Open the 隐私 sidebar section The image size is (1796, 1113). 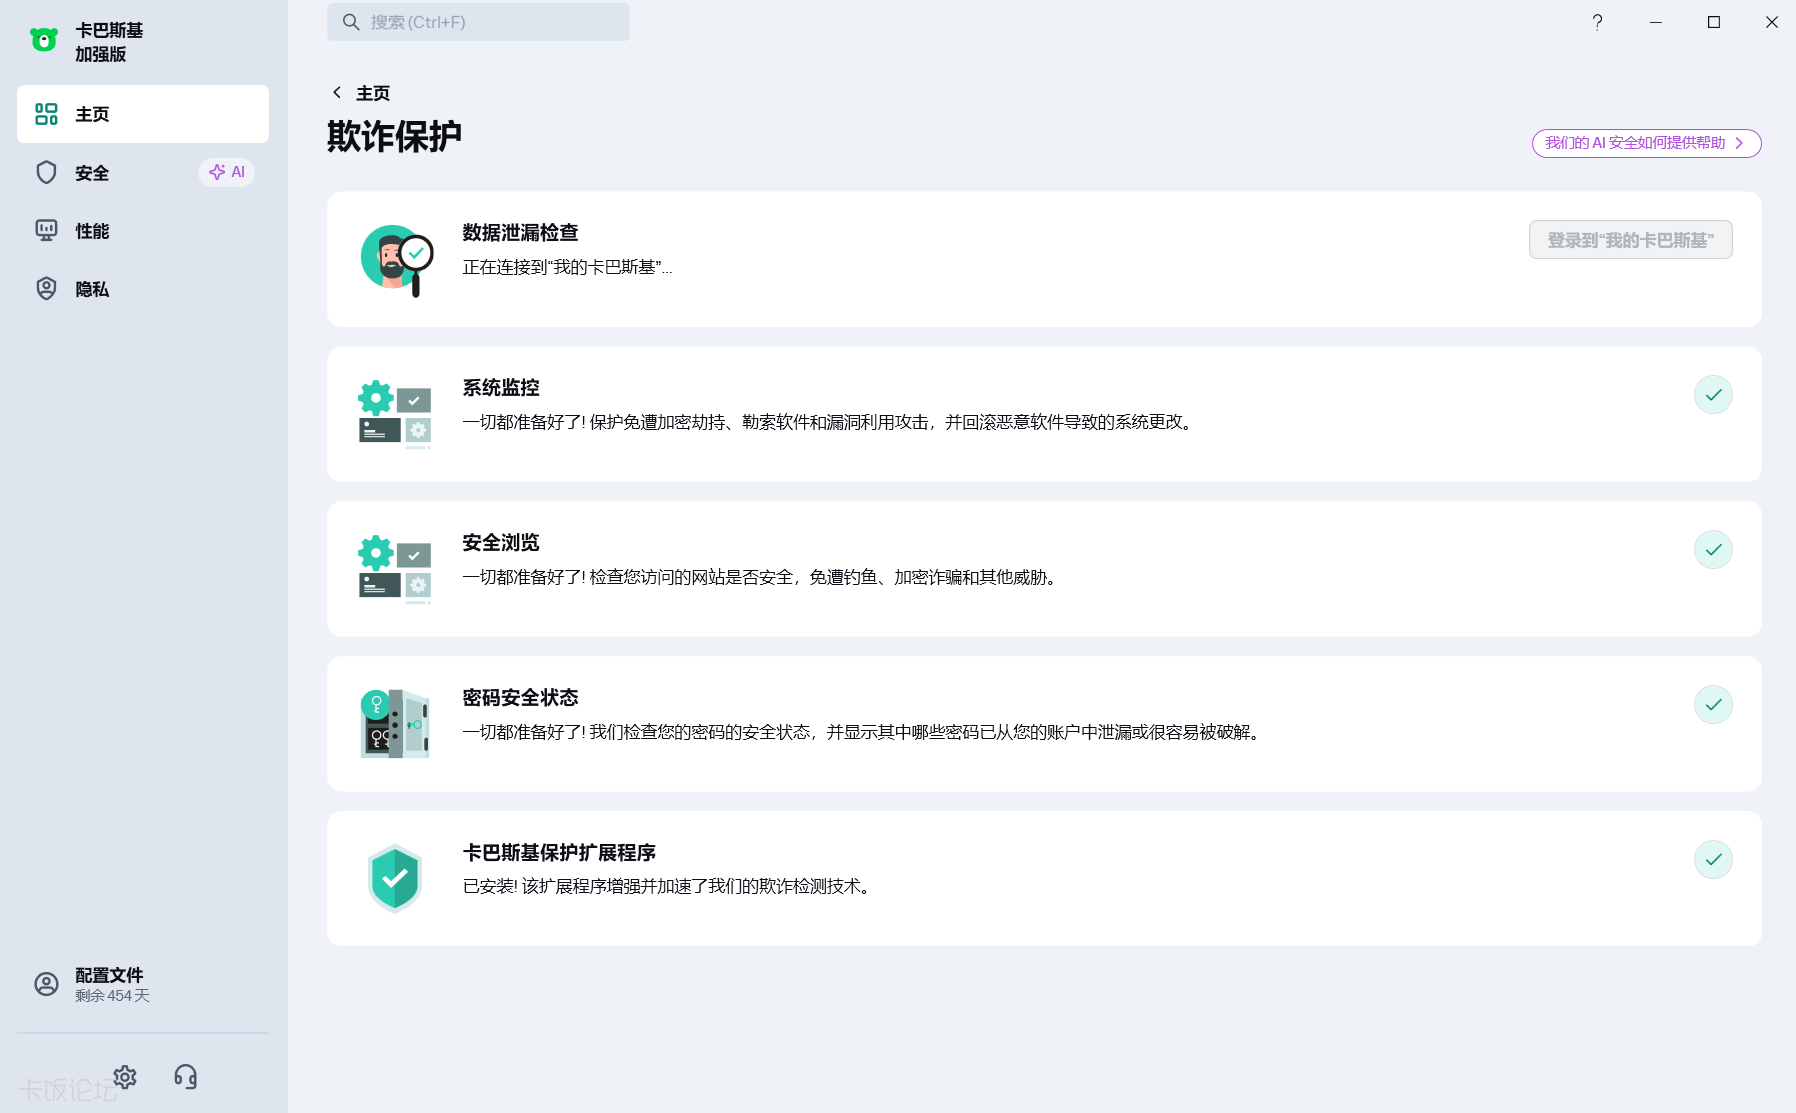pos(143,289)
